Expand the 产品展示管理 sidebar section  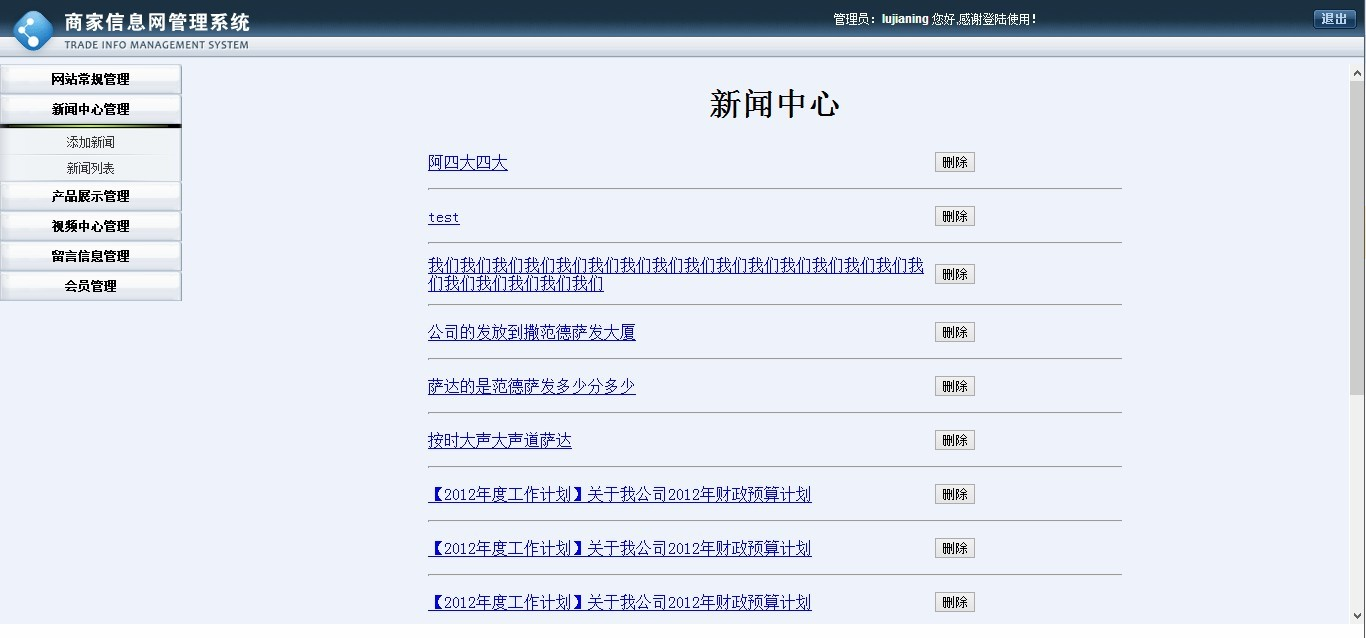pyautogui.click(x=91, y=196)
